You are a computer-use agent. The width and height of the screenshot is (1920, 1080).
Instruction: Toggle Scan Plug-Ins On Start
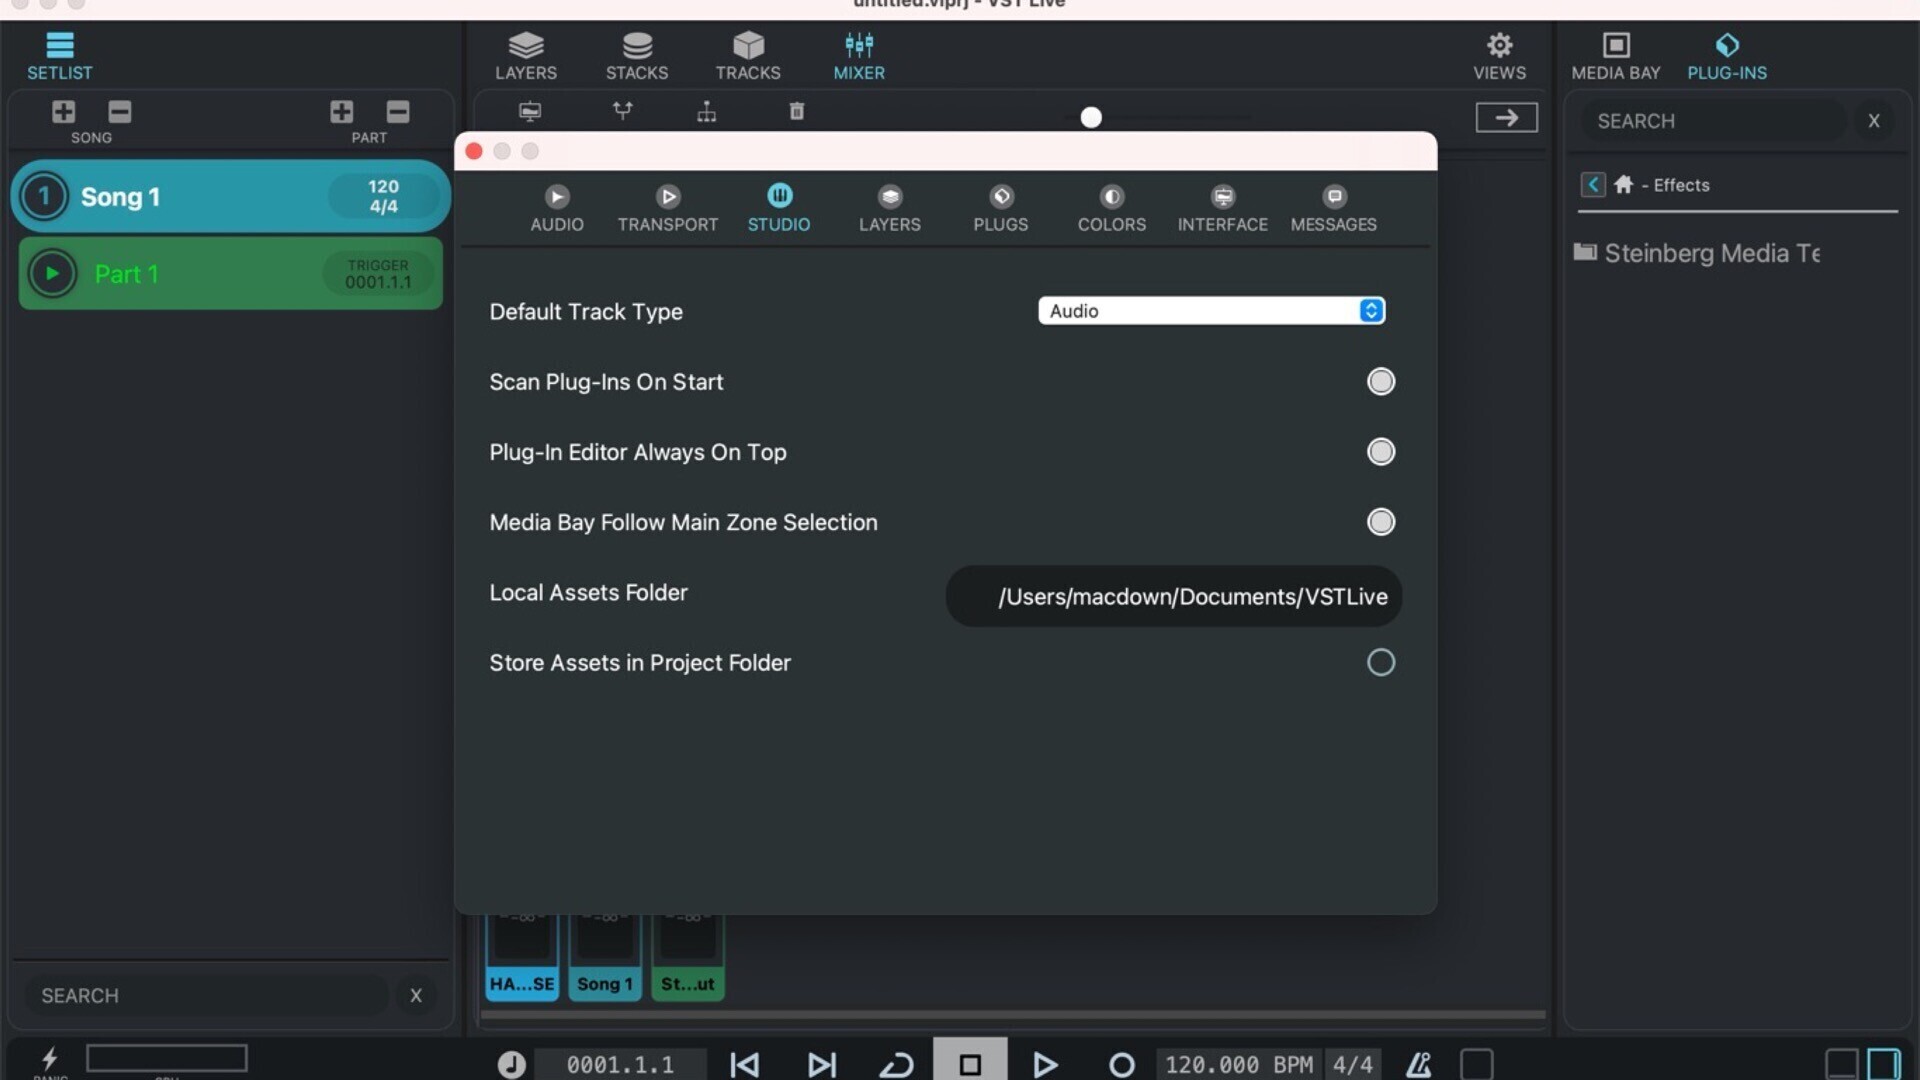[x=1381, y=381]
